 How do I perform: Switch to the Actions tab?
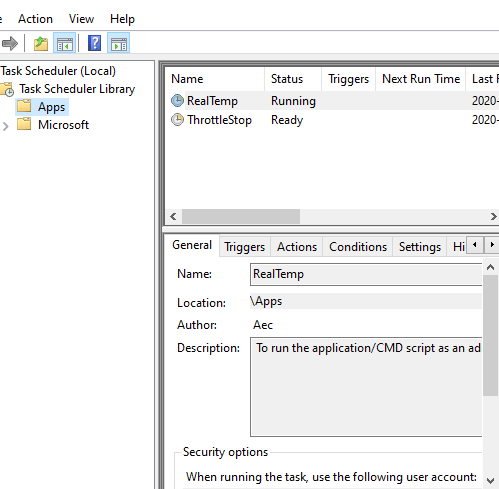[297, 247]
